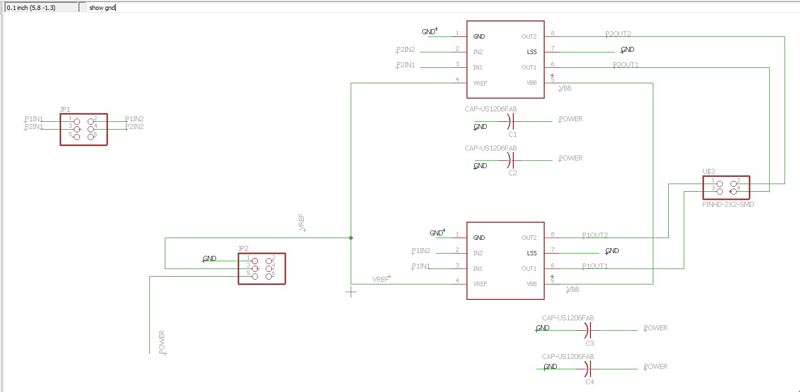800x392 pixels.
Task: Select the P1OUT2 net label
Action: coord(595,235)
